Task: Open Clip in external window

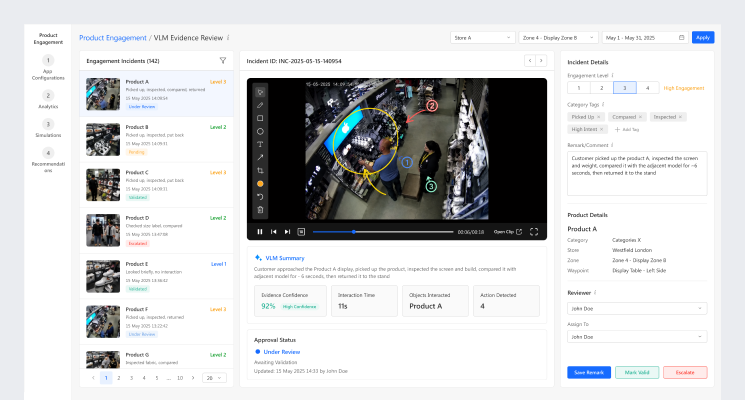Action: tap(507, 232)
